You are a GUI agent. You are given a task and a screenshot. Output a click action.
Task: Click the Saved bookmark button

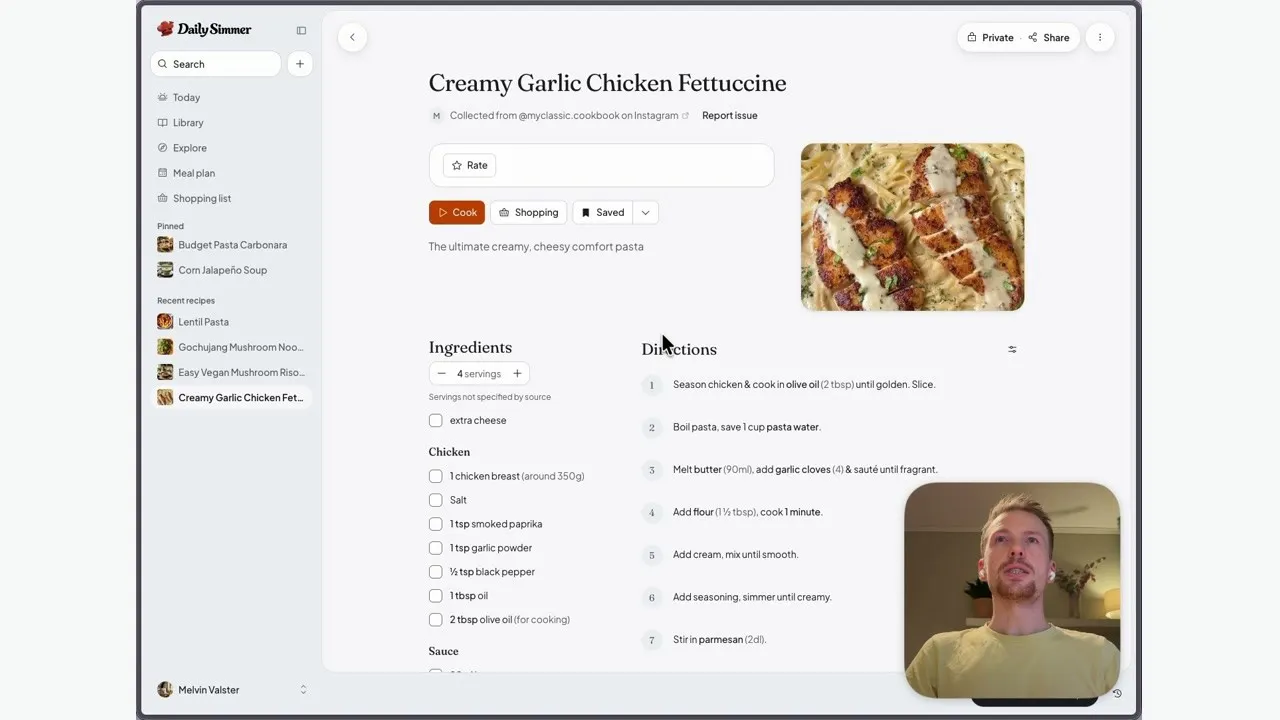tap(603, 213)
